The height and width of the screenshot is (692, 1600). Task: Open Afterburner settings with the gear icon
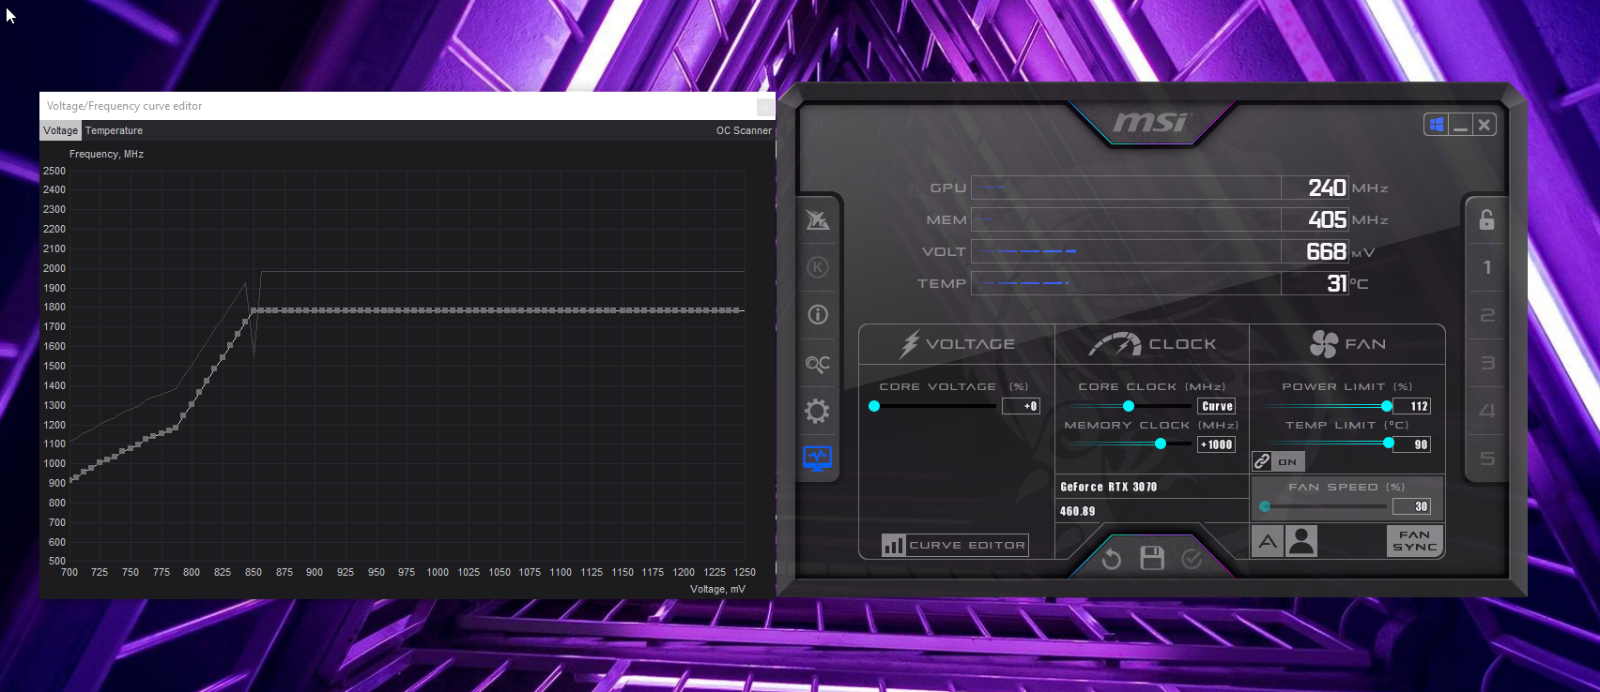tap(817, 411)
